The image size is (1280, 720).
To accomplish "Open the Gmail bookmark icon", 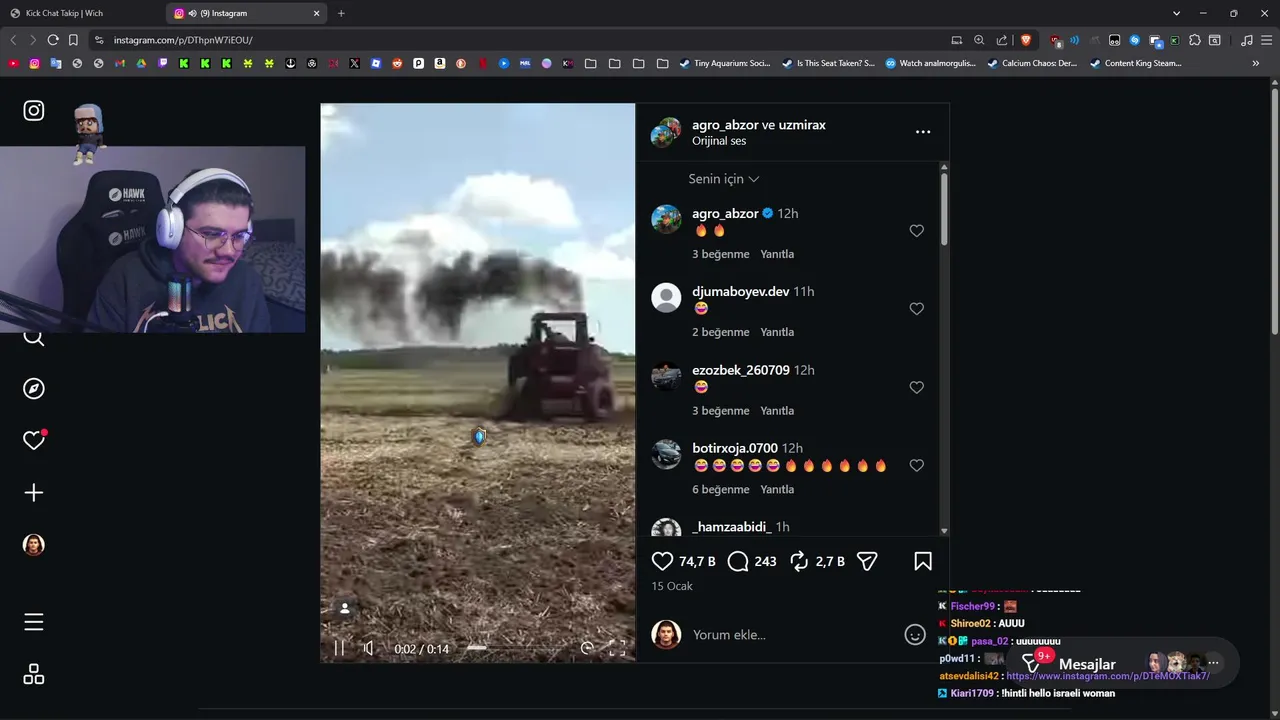I will click(x=120, y=63).
